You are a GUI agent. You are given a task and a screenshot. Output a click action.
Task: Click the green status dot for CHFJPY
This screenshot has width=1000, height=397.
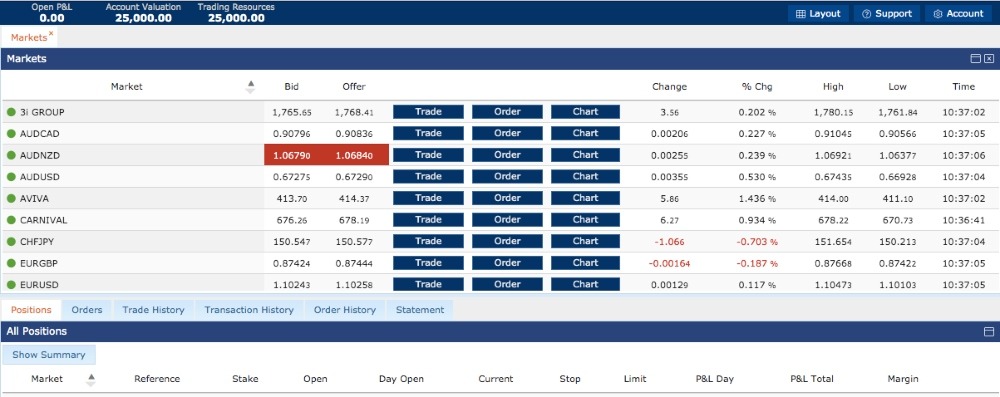tap(11, 242)
